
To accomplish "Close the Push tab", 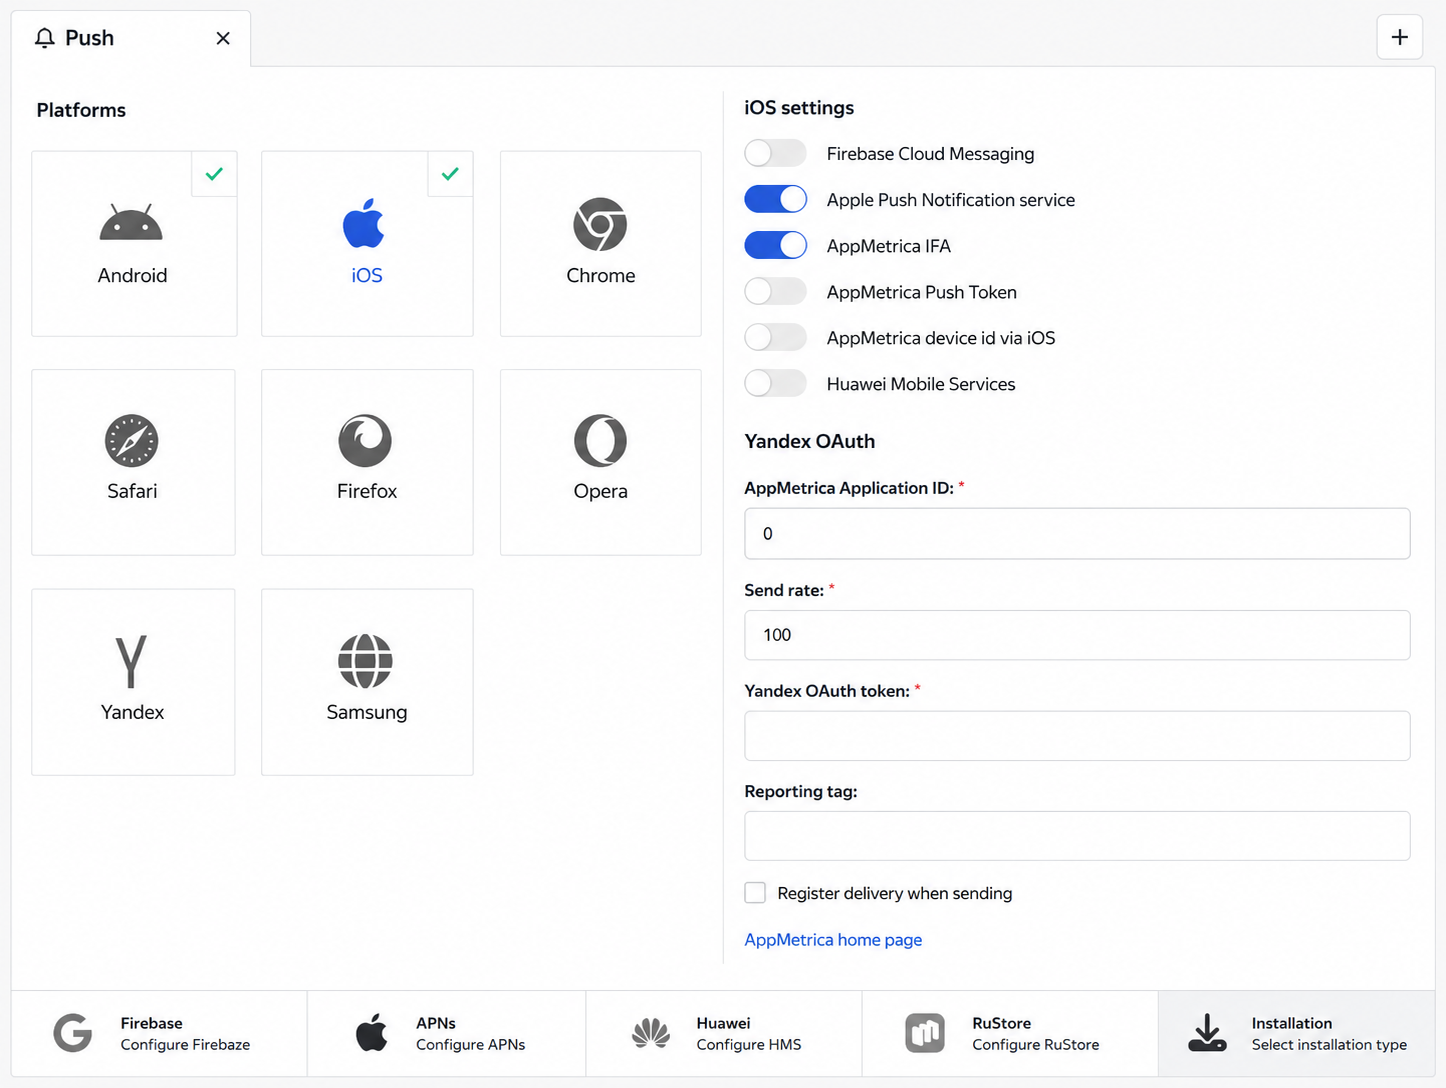I will pyautogui.click(x=223, y=38).
